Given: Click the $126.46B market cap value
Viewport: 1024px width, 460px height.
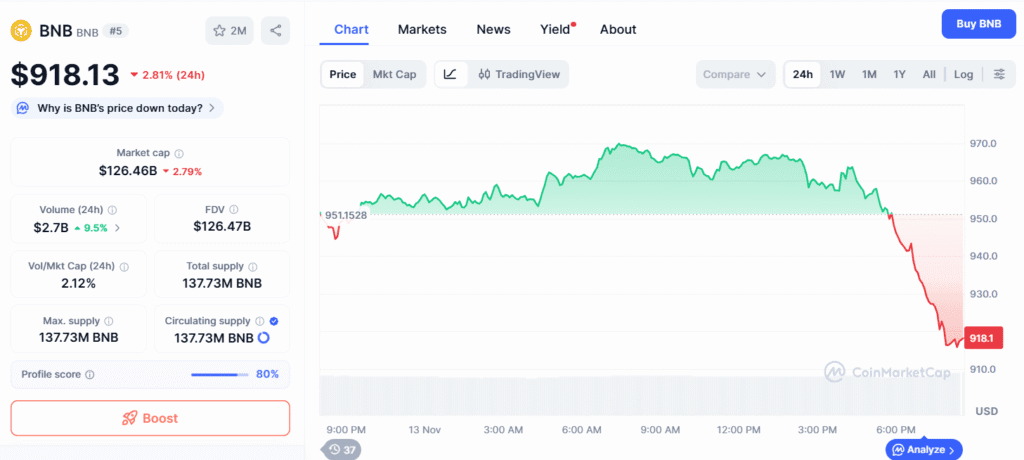Looking at the screenshot, I should [x=127, y=171].
